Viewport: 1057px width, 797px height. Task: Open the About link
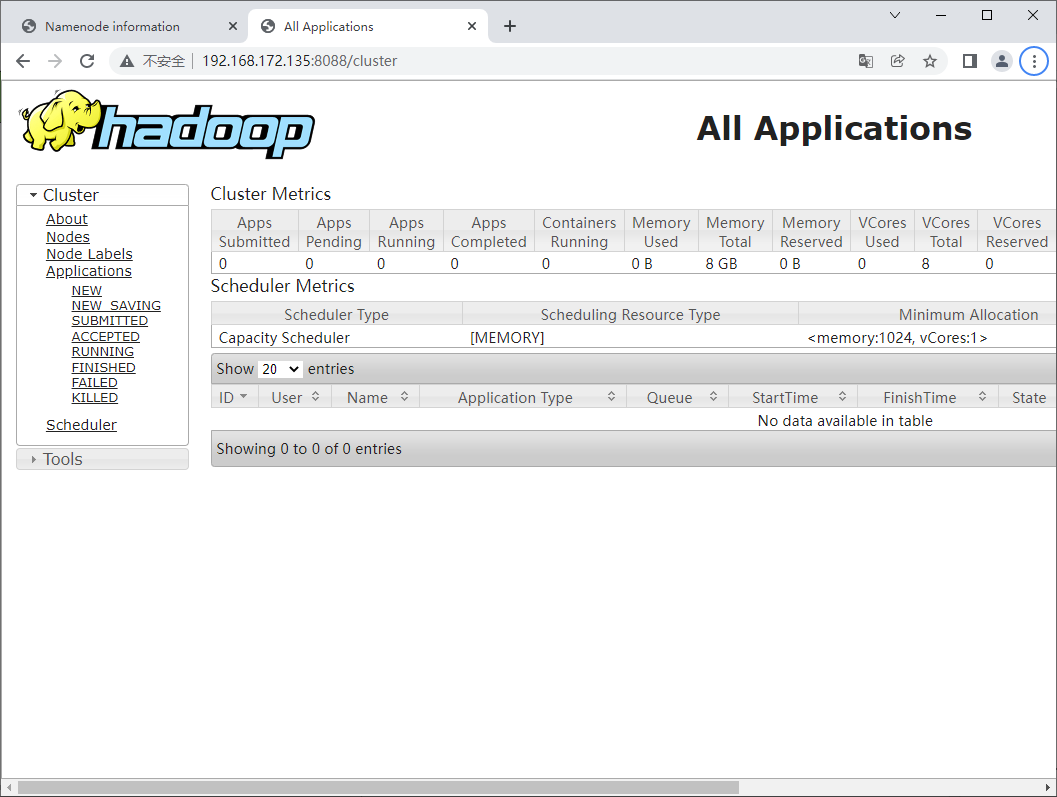[x=67, y=219]
